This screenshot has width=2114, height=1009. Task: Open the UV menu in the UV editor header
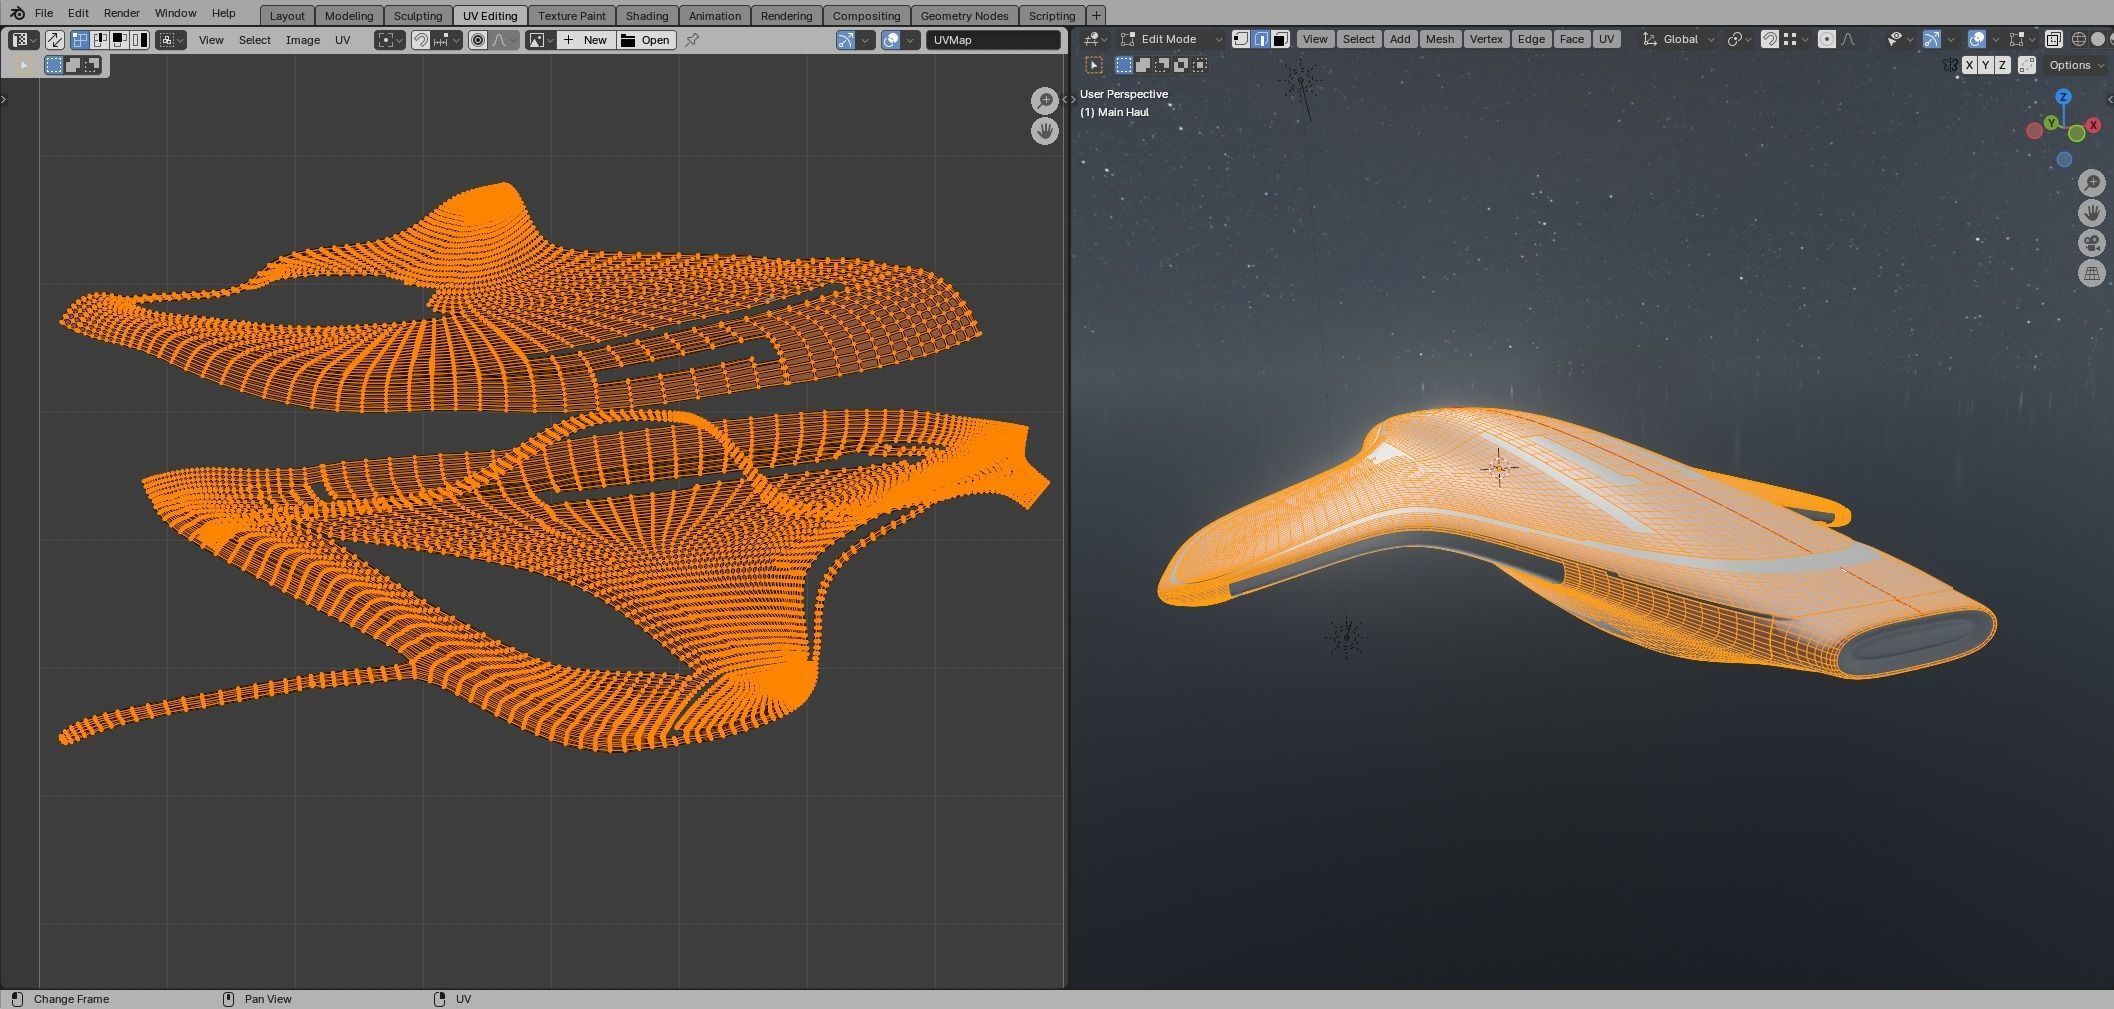[x=343, y=40]
